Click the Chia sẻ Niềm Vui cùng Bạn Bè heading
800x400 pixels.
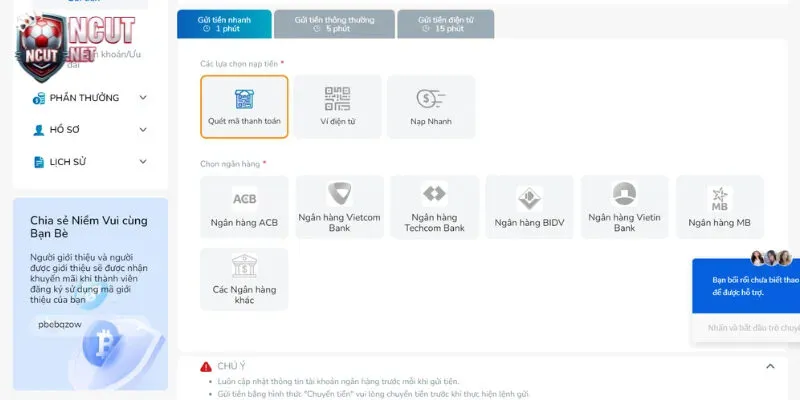pyautogui.click(x=89, y=227)
